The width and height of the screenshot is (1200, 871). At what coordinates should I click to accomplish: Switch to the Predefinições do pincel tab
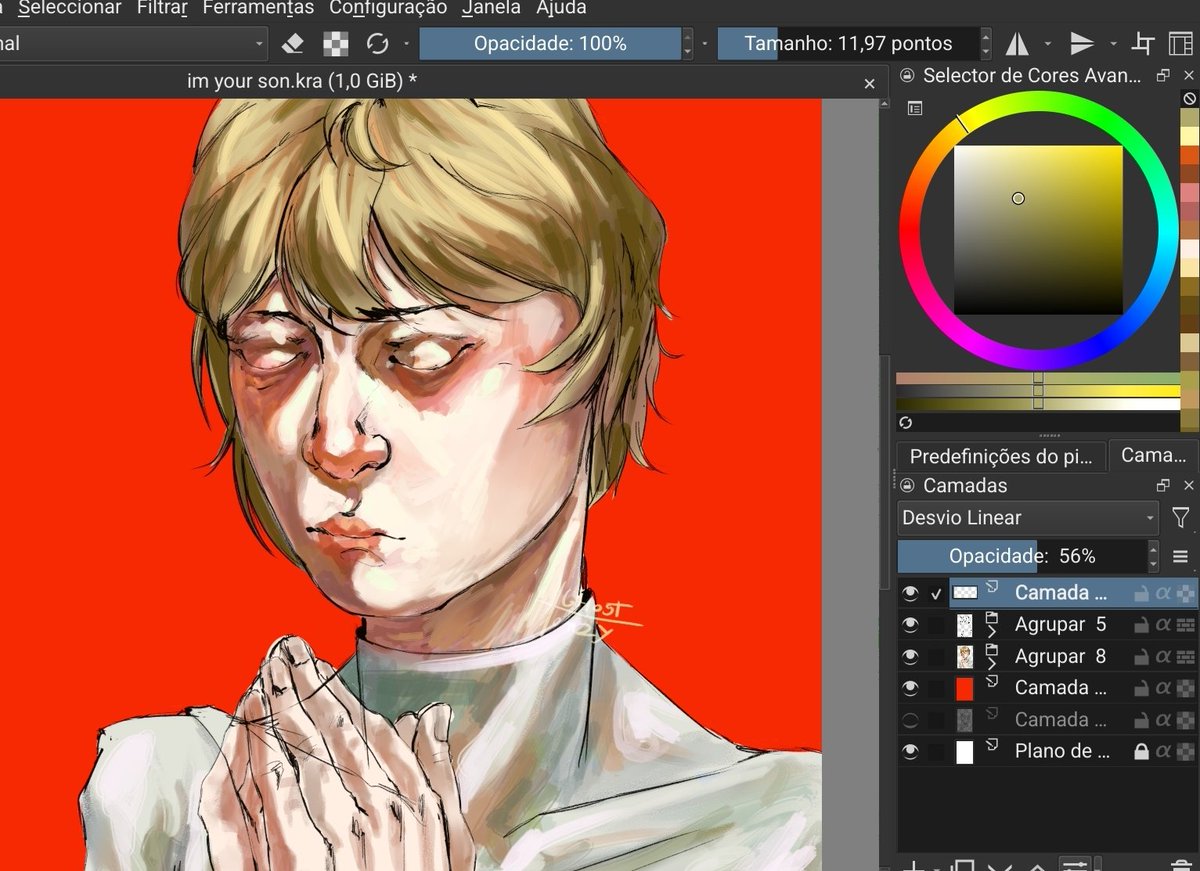(x=1000, y=455)
